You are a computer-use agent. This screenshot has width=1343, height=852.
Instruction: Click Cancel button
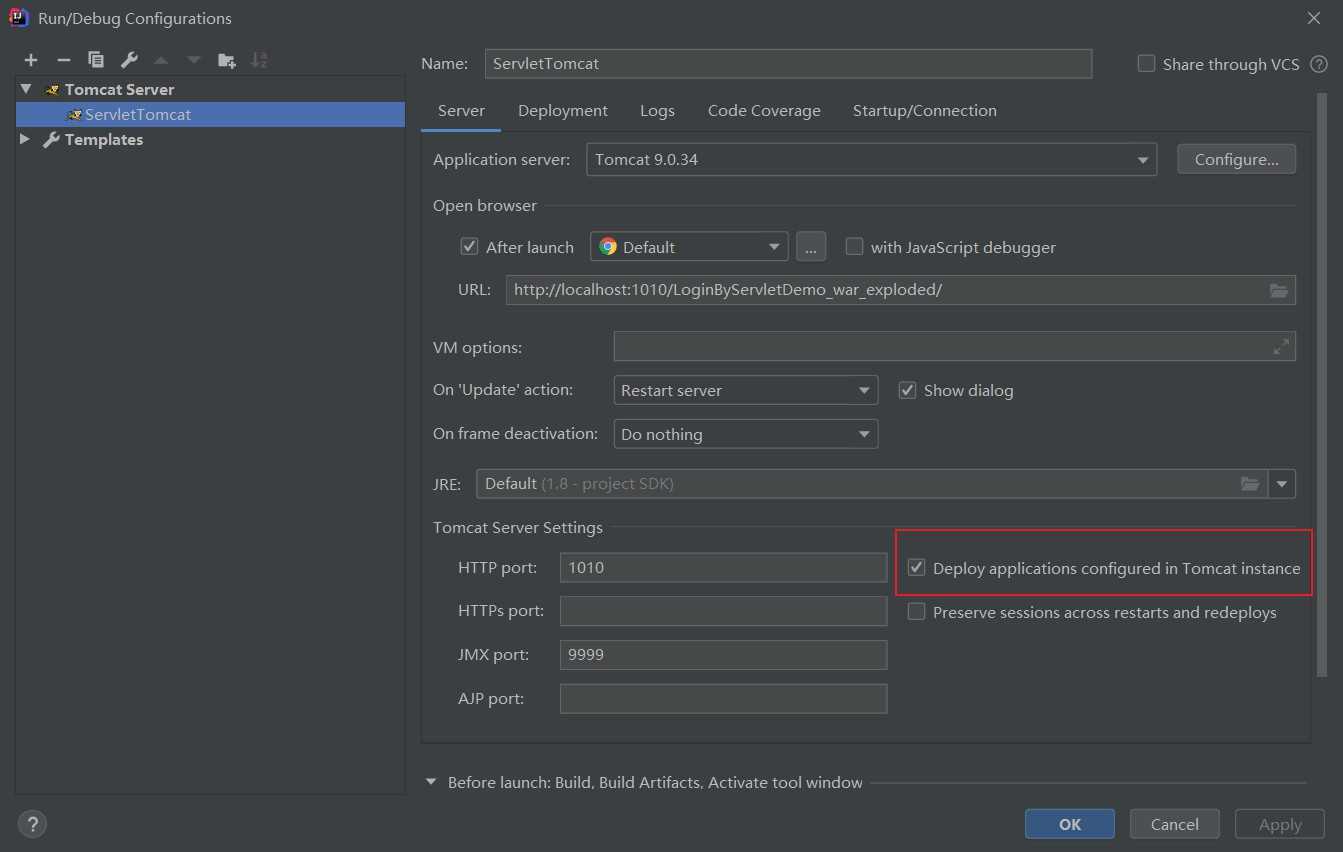pyautogui.click(x=1175, y=824)
